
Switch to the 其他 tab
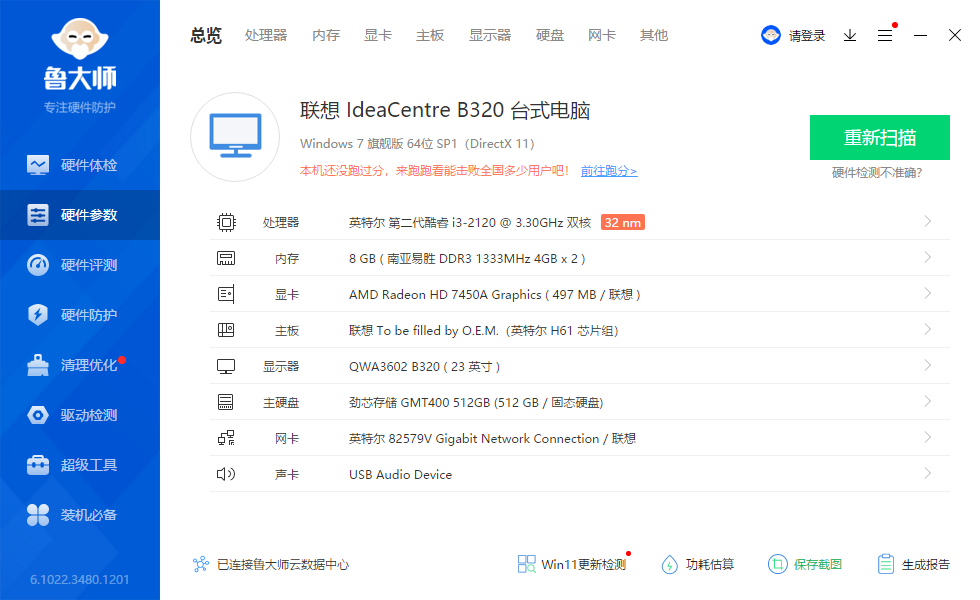pos(654,36)
